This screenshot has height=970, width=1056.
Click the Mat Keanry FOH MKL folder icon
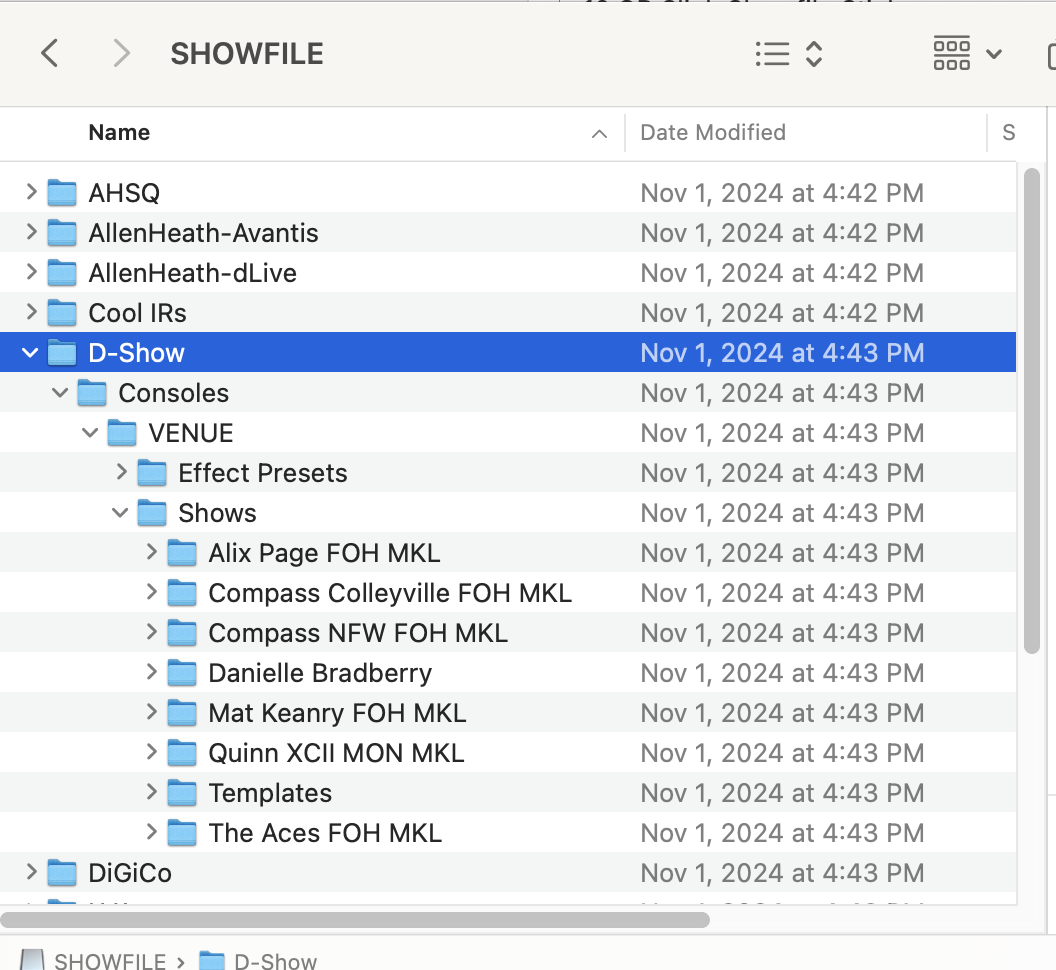point(182,713)
